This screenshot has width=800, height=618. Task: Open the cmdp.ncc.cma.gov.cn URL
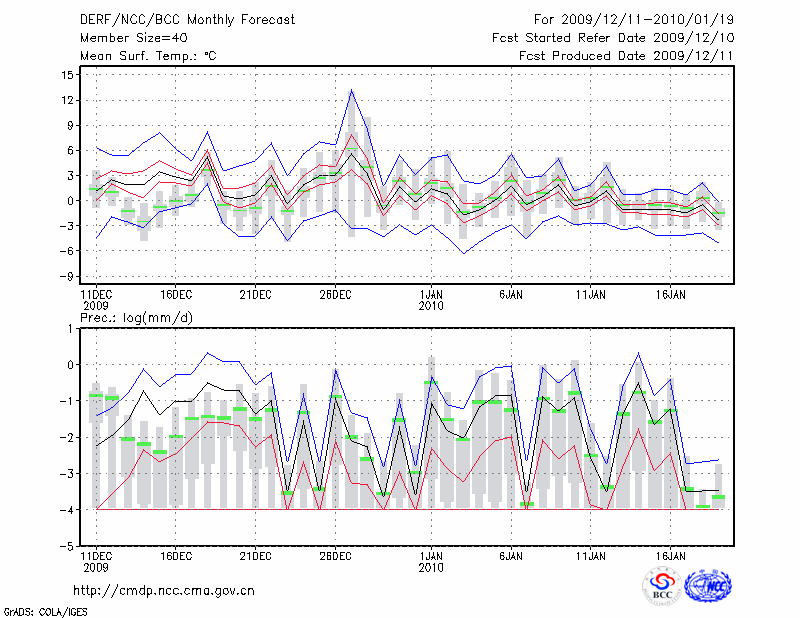click(x=164, y=590)
